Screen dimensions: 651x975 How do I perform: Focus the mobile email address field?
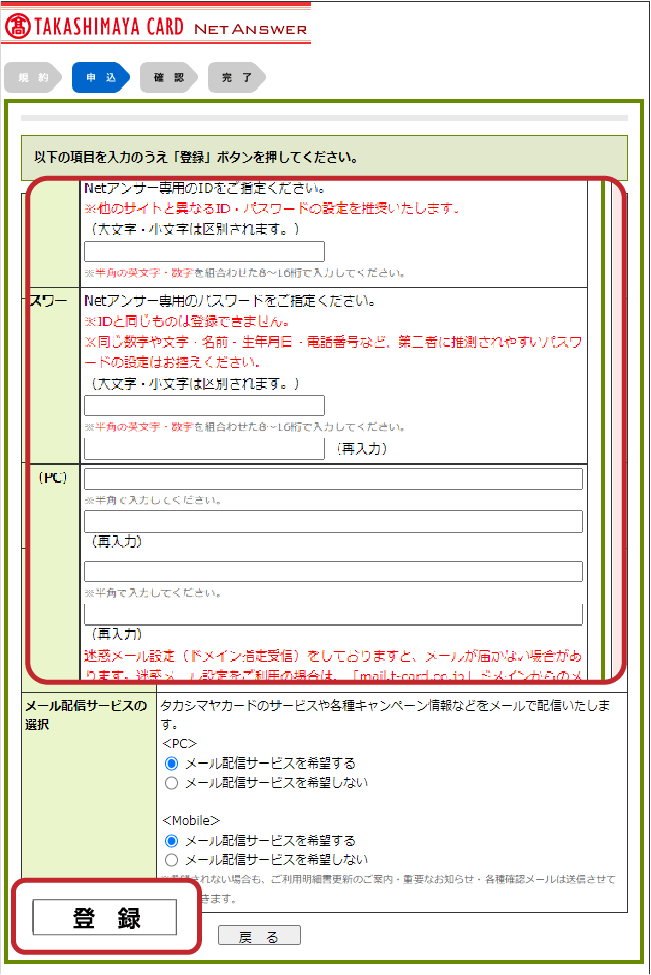[333, 572]
